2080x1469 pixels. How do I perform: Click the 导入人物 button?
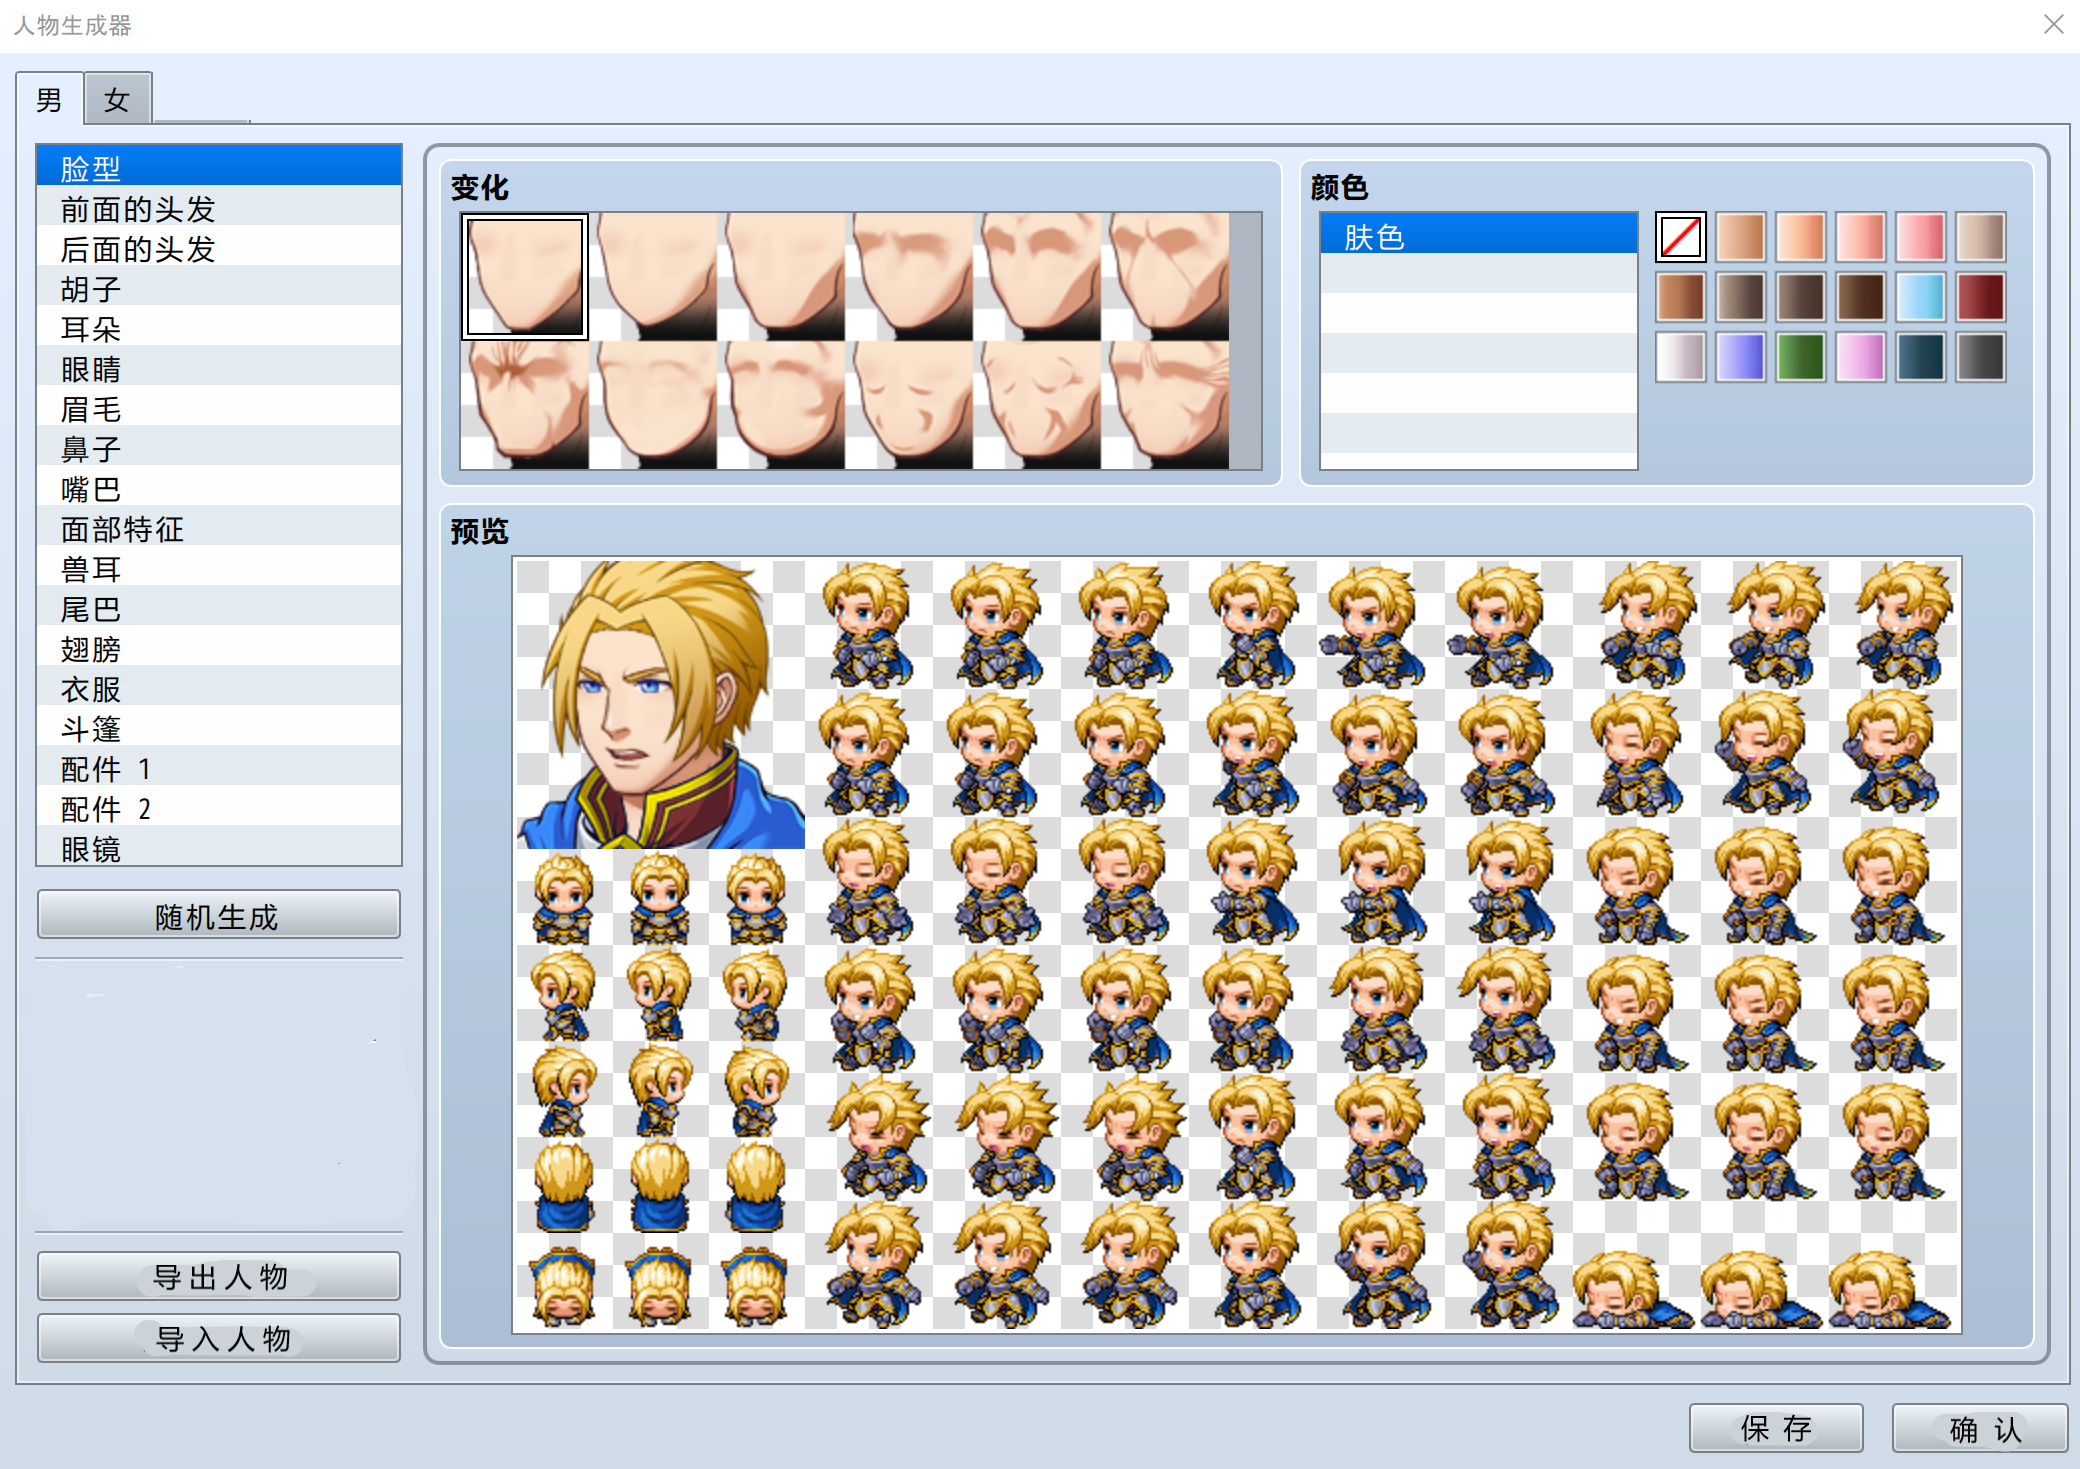click(x=219, y=1338)
